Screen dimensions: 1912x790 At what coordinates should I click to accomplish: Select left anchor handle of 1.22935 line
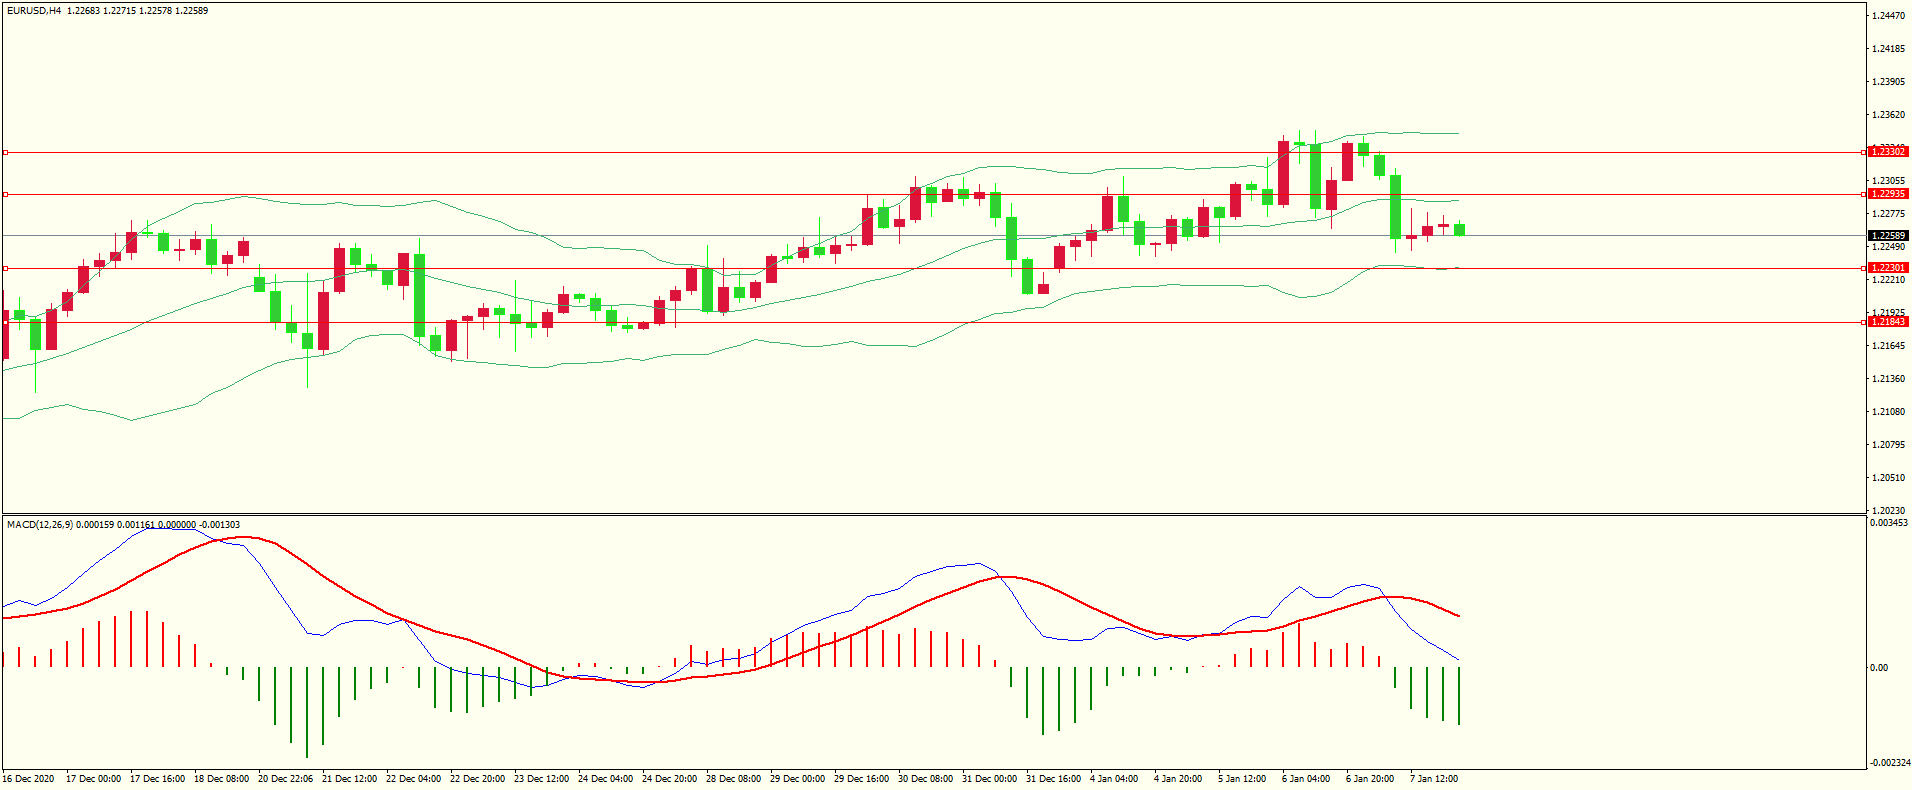pos(5,194)
